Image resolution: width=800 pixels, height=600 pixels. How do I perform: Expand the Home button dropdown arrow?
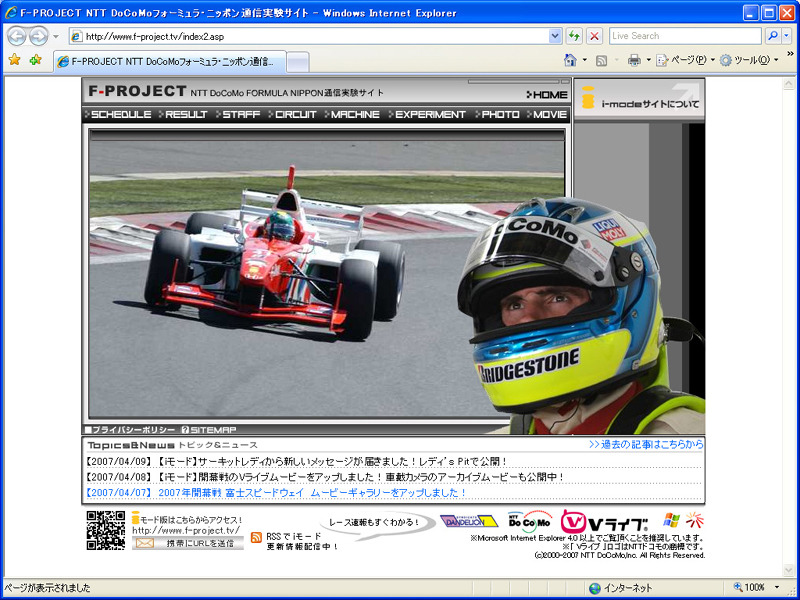point(585,60)
